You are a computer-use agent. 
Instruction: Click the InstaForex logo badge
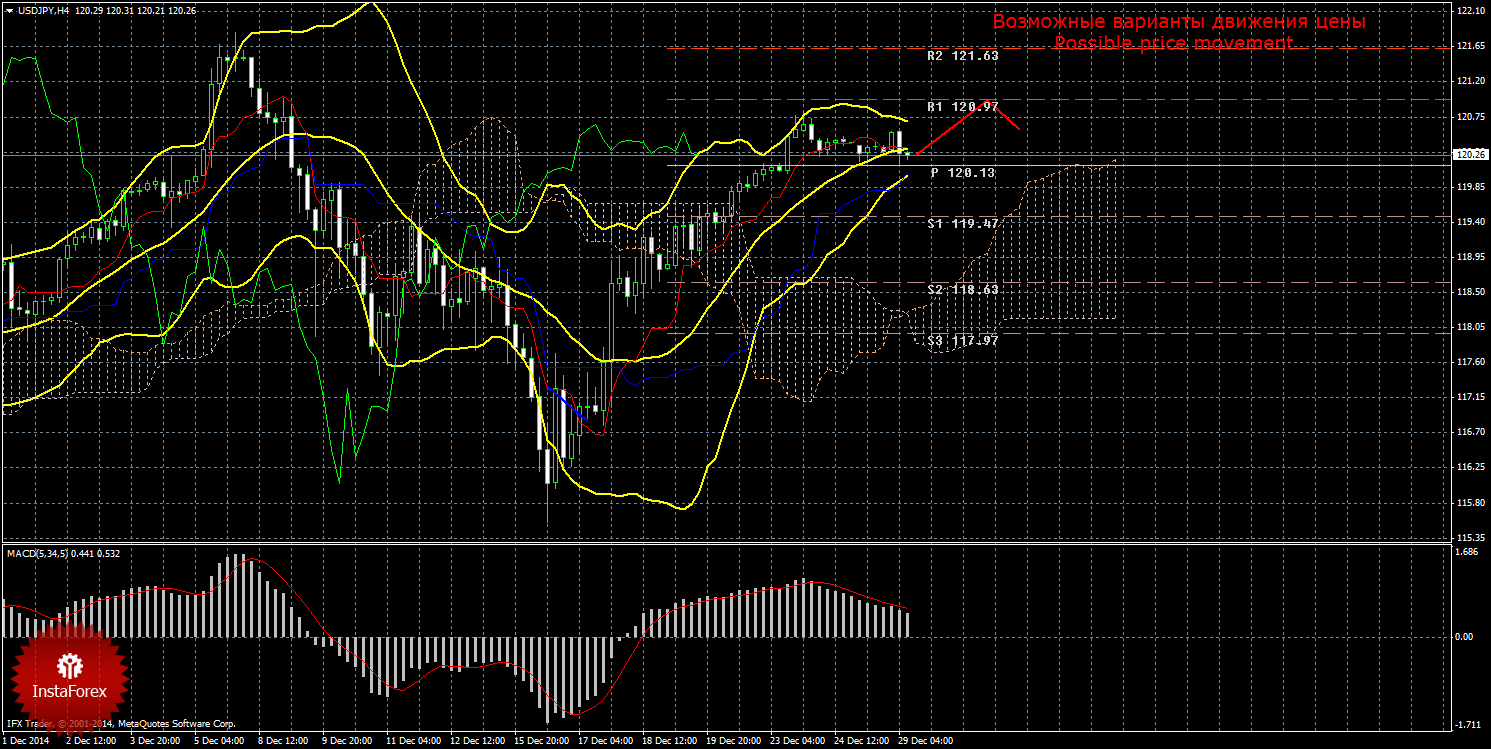[x=70, y=675]
